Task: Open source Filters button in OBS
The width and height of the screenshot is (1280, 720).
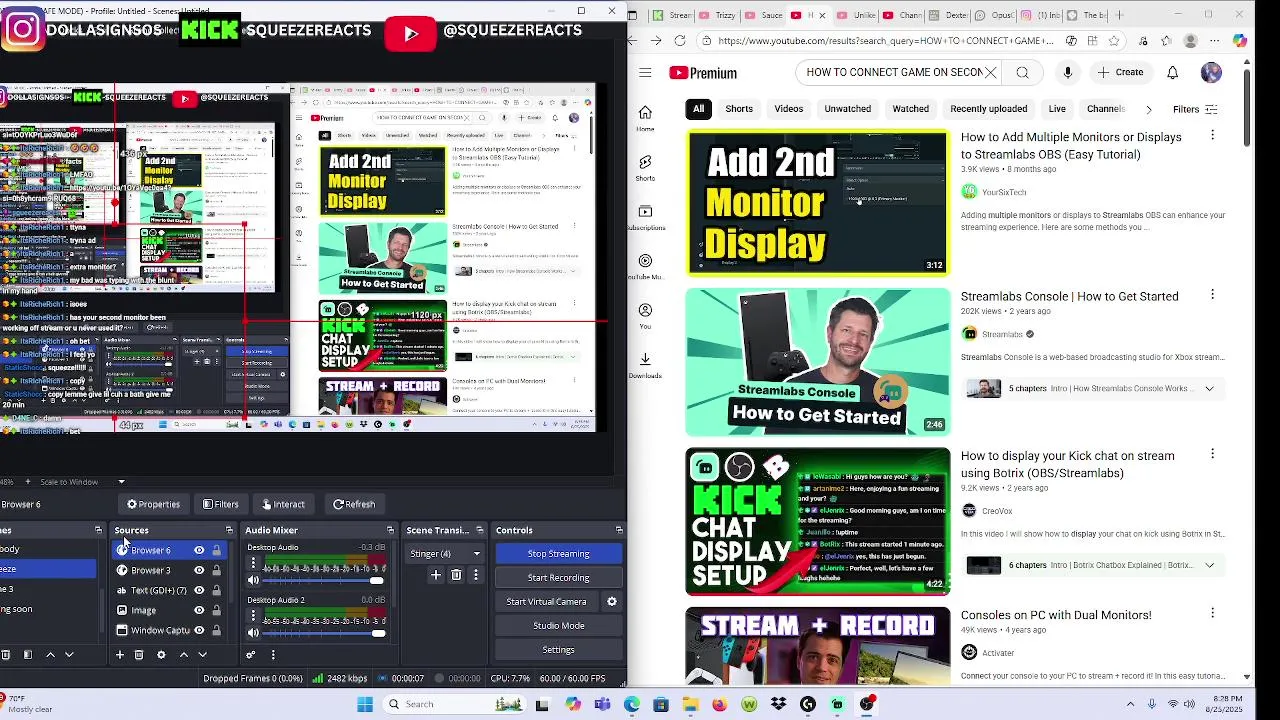Action: click(x=220, y=504)
